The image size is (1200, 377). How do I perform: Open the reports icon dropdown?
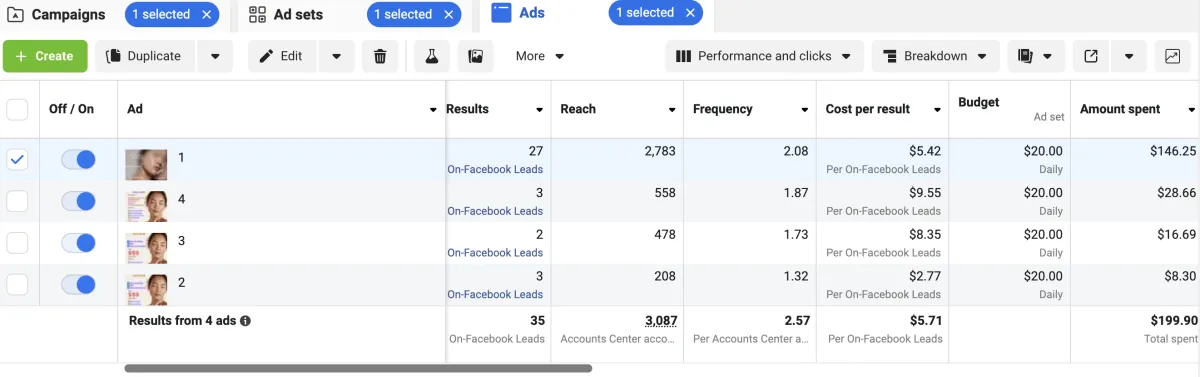coord(1035,56)
